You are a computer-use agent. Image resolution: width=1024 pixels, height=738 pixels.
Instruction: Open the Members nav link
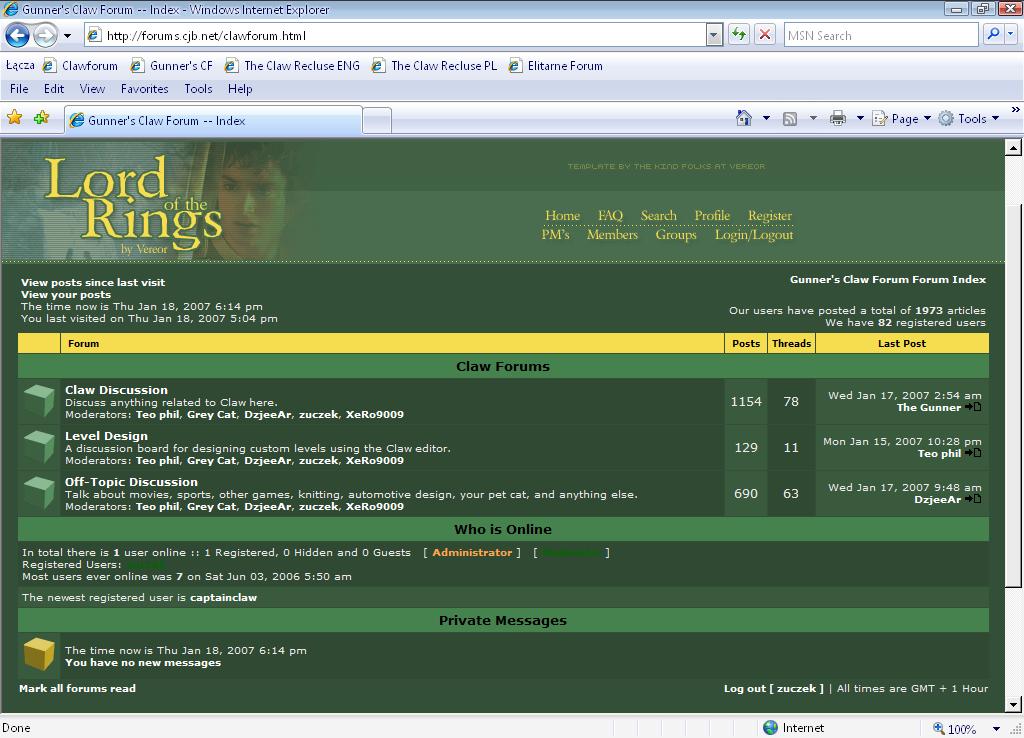(x=612, y=234)
